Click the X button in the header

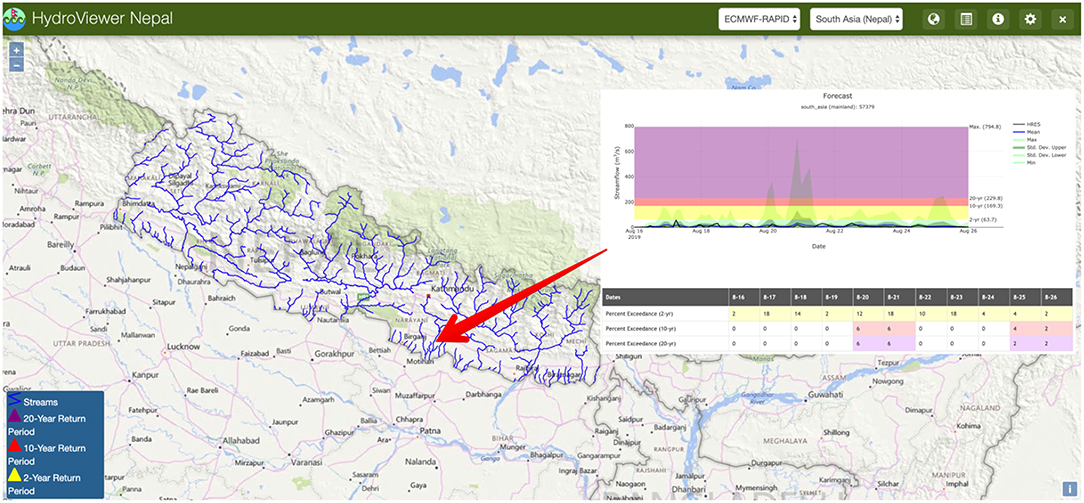point(1063,19)
